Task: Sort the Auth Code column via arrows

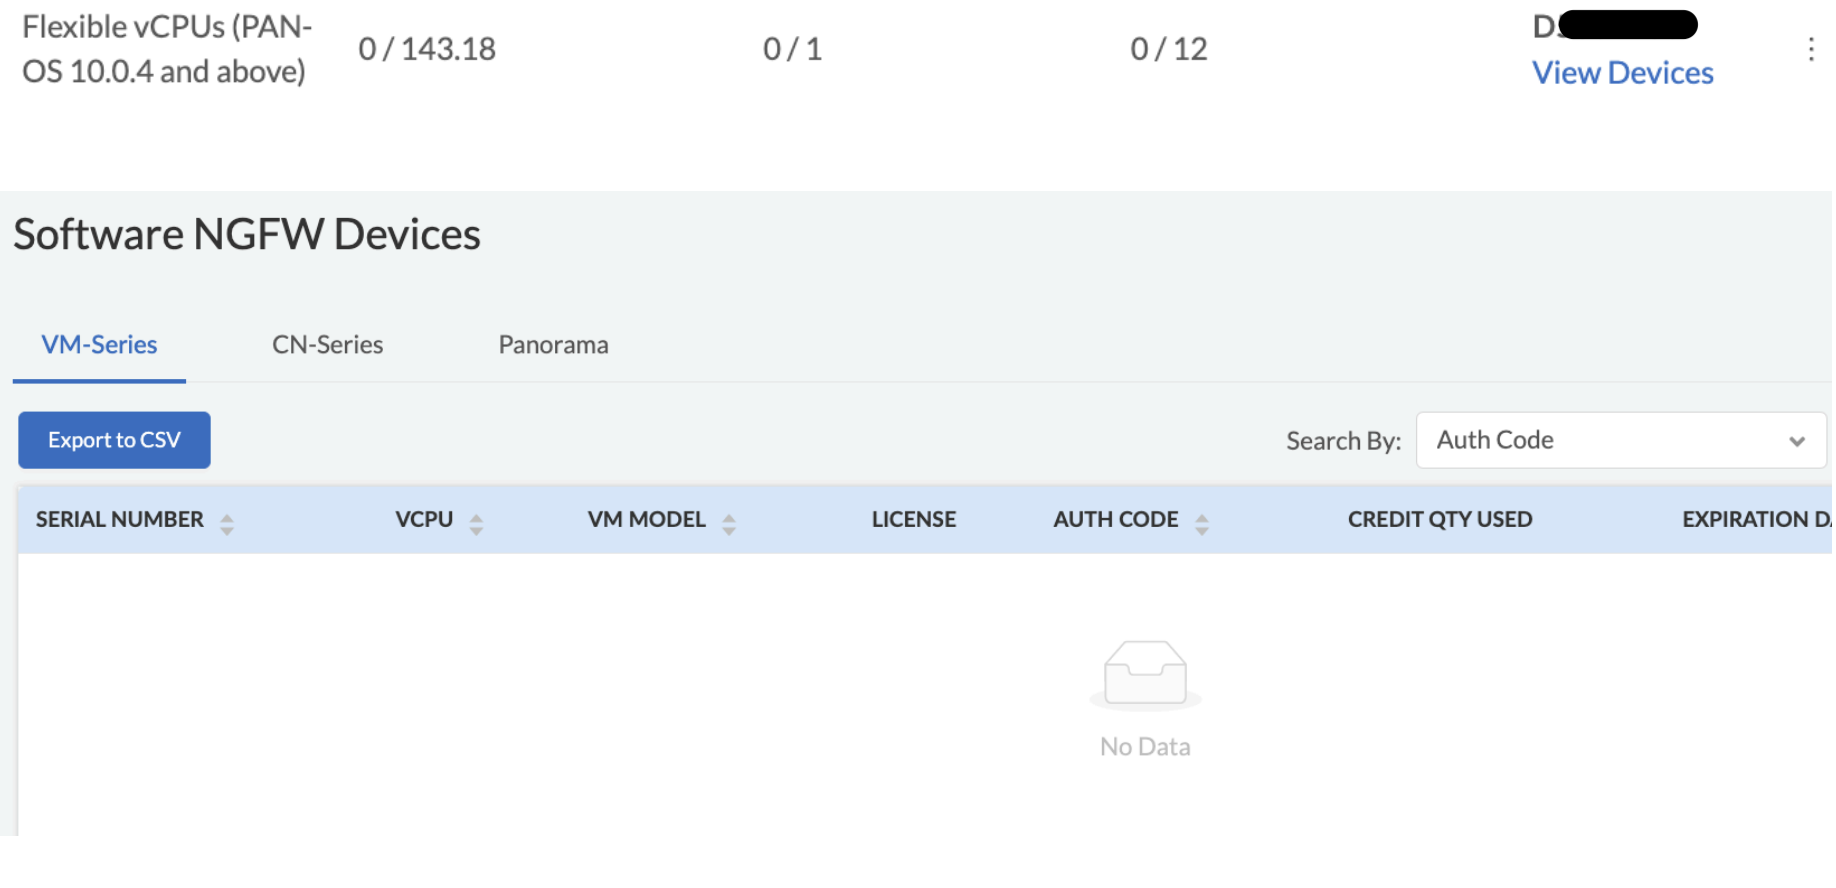Action: (1202, 524)
